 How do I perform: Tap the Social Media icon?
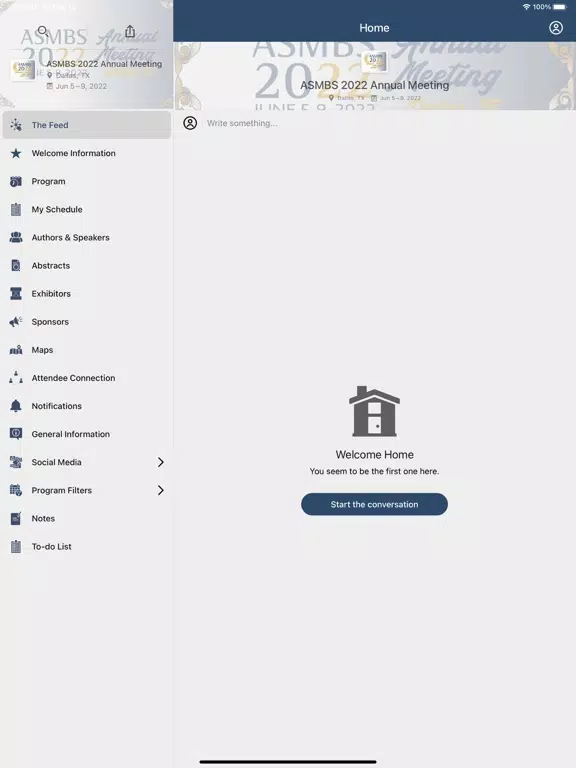16,462
